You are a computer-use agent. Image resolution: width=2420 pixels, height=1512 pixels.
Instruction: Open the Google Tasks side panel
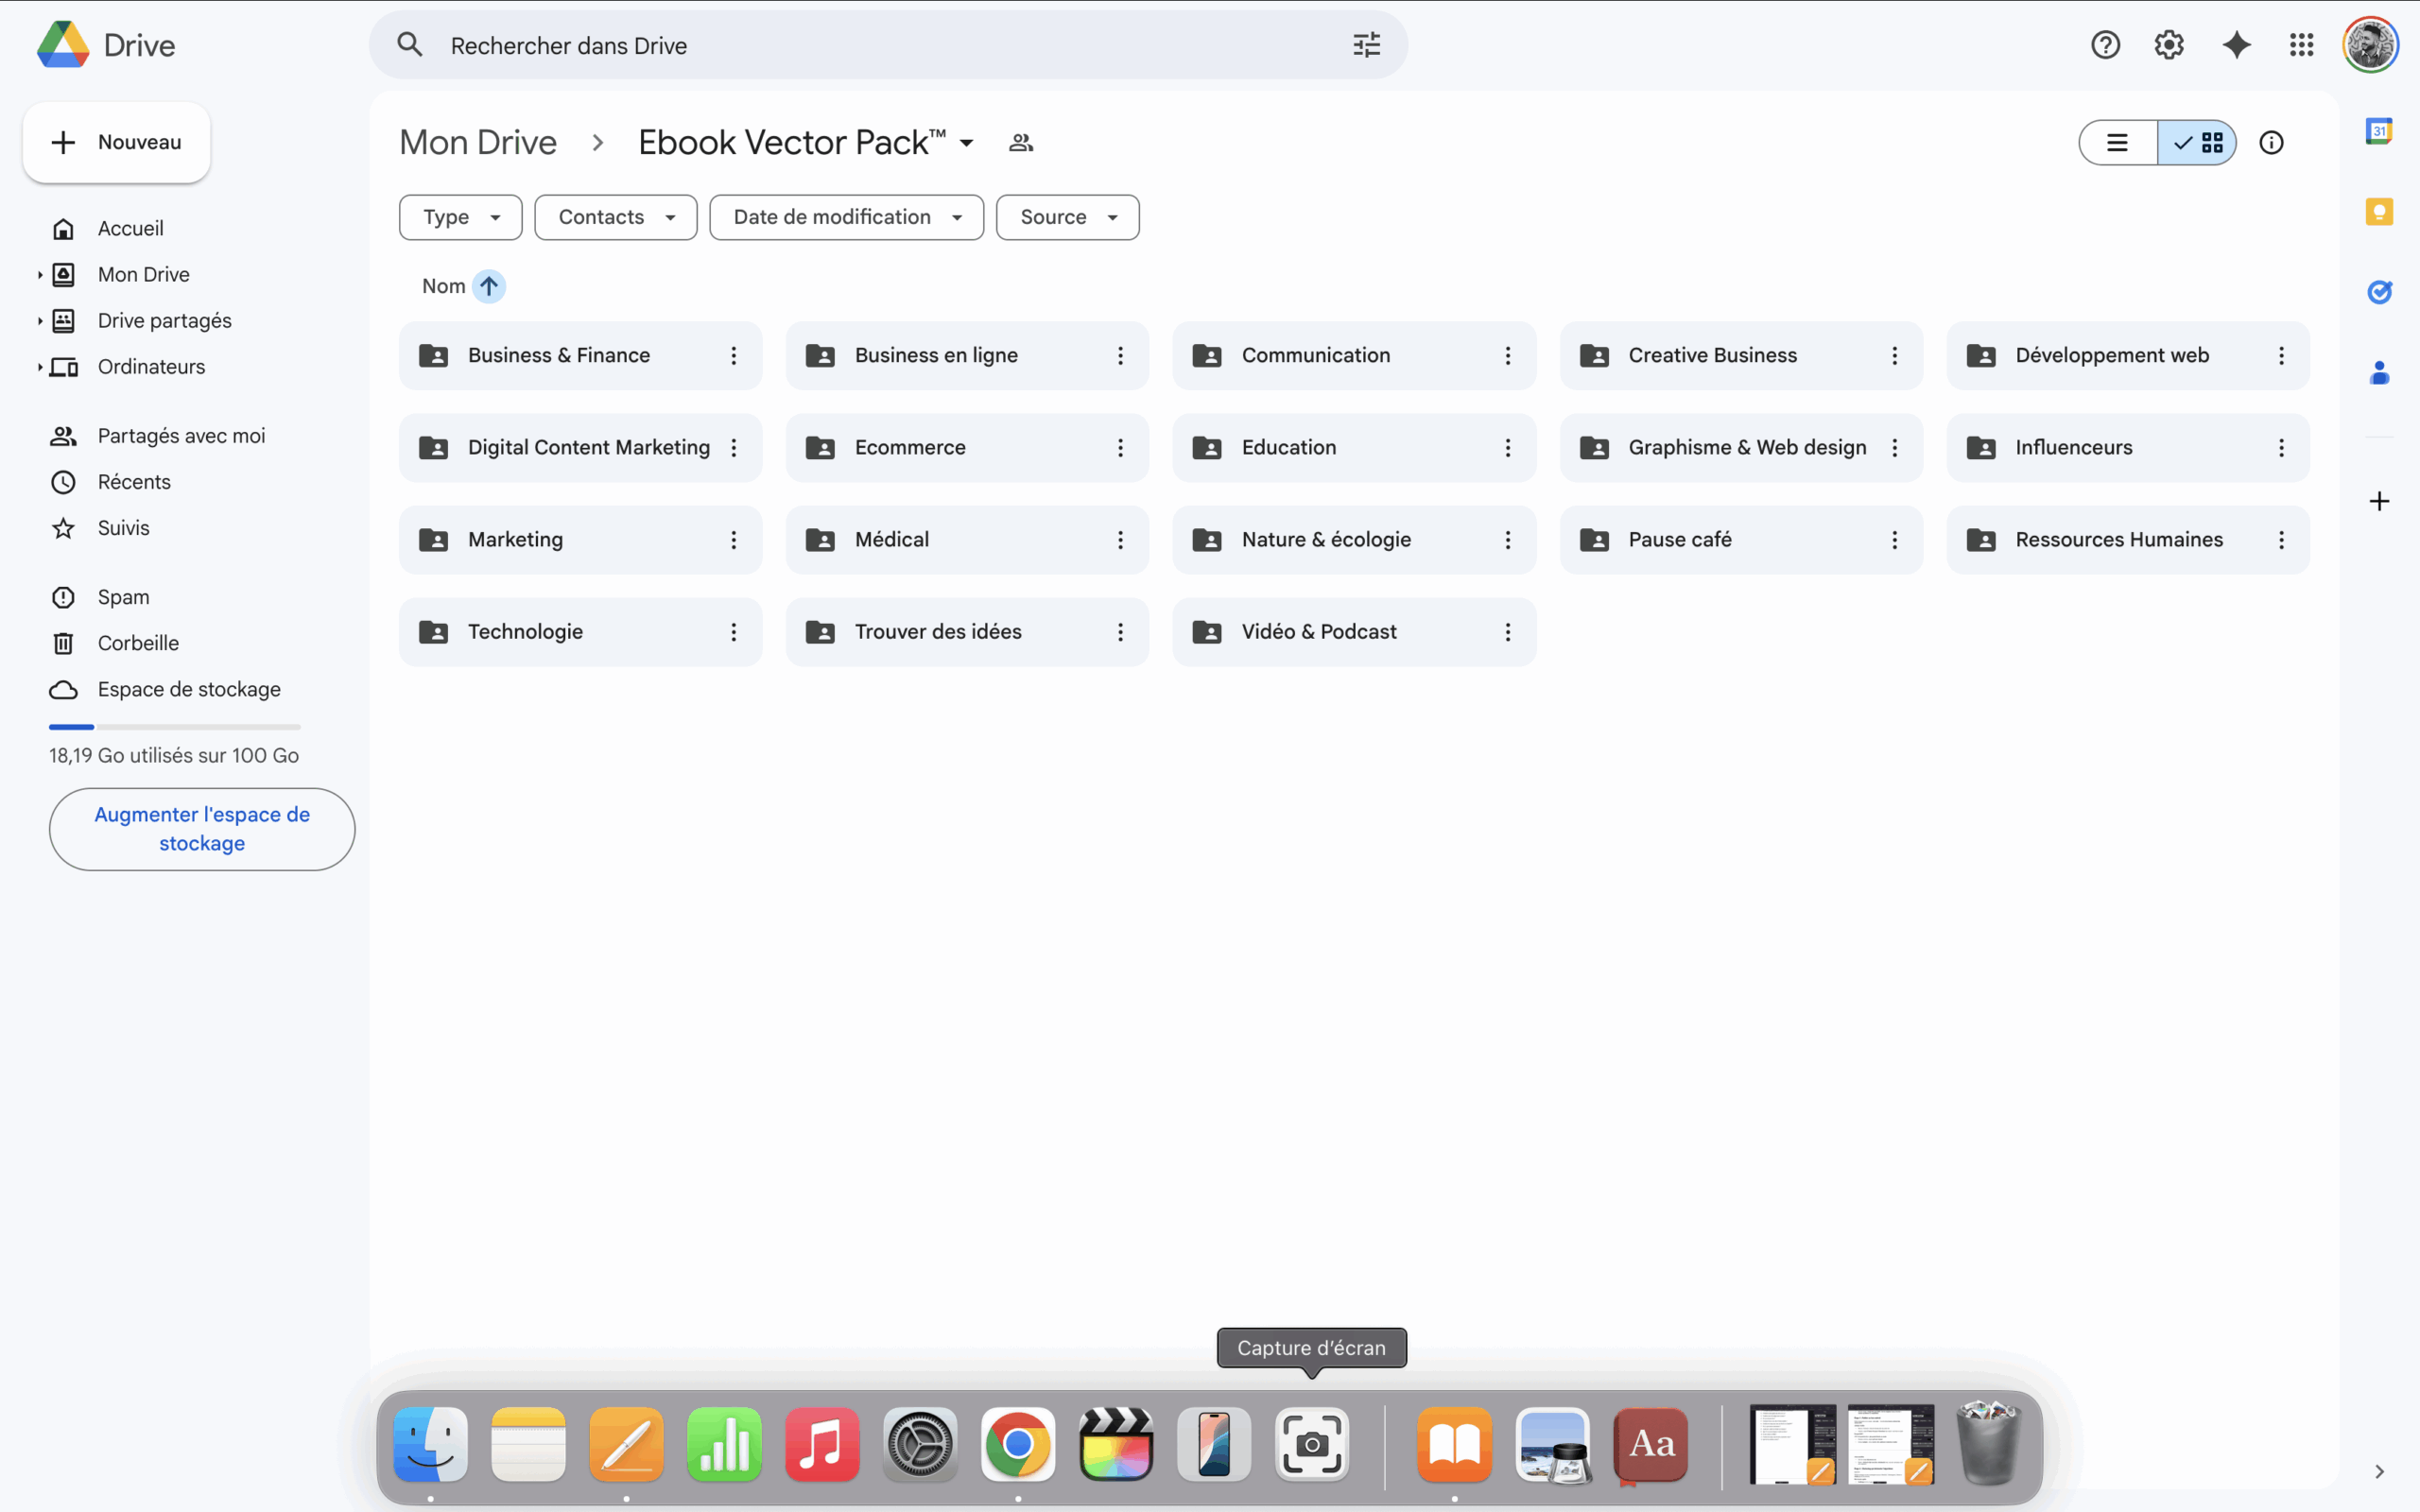coord(2379,292)
